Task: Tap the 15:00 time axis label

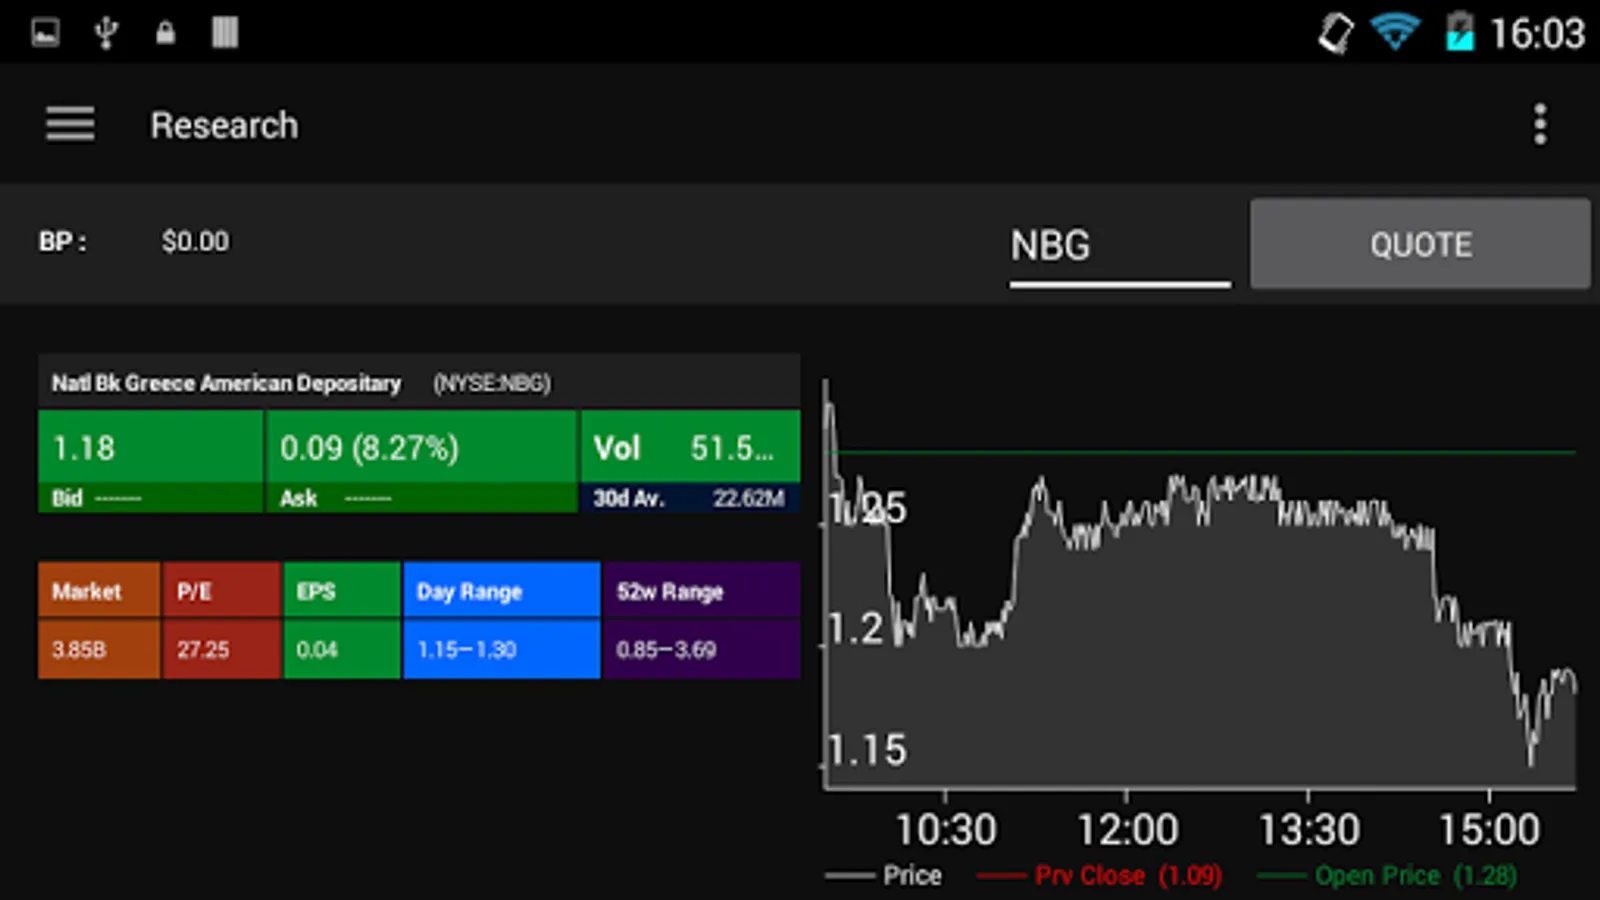Action: pyautogui.click(x=1489, y=829)
